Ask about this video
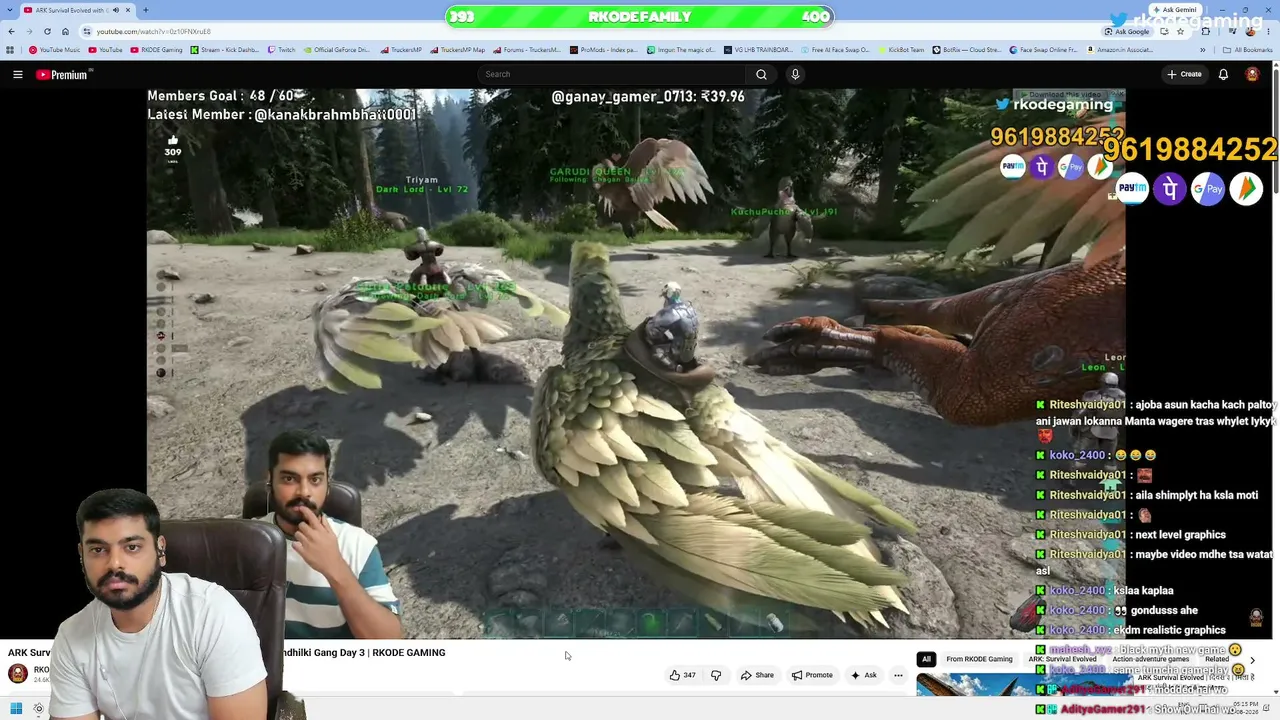 (864, 675)
